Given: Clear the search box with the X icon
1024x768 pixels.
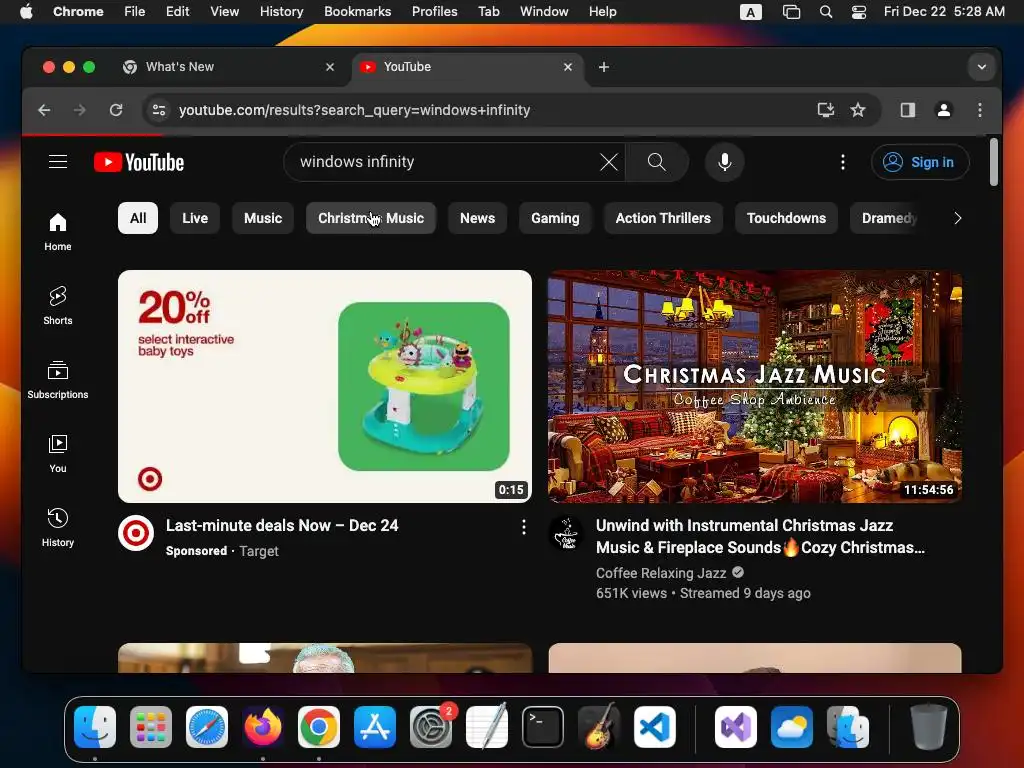Looking at the screenshot, I should [x=608, y=162].
